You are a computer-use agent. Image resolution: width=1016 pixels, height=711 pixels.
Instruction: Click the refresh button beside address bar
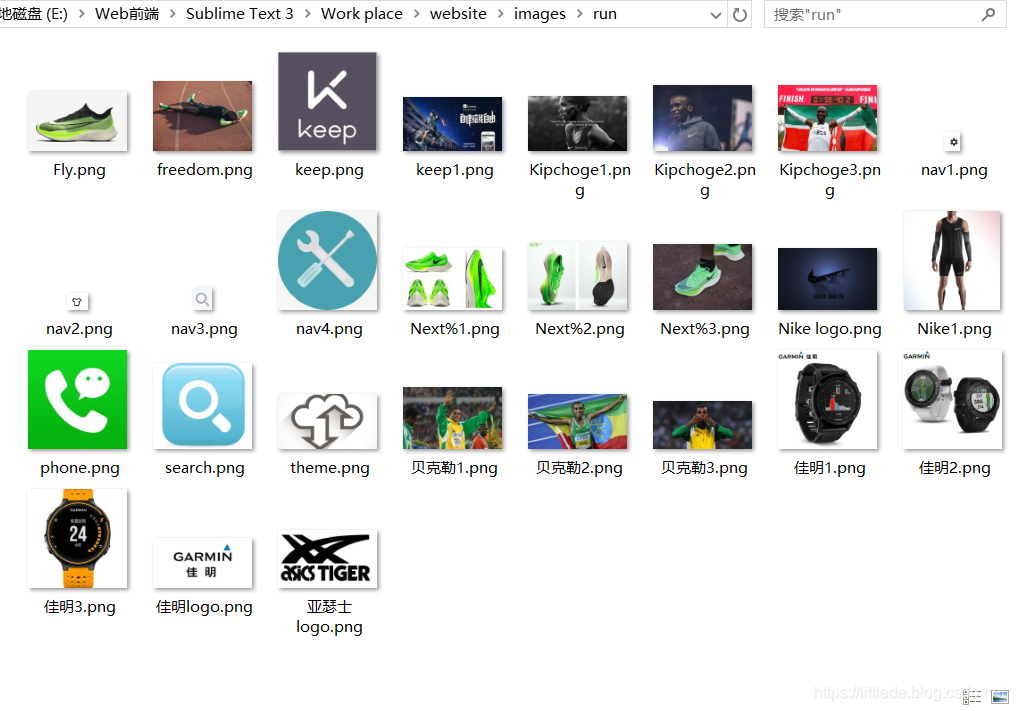pyautogui.click(x=739, y=14)
